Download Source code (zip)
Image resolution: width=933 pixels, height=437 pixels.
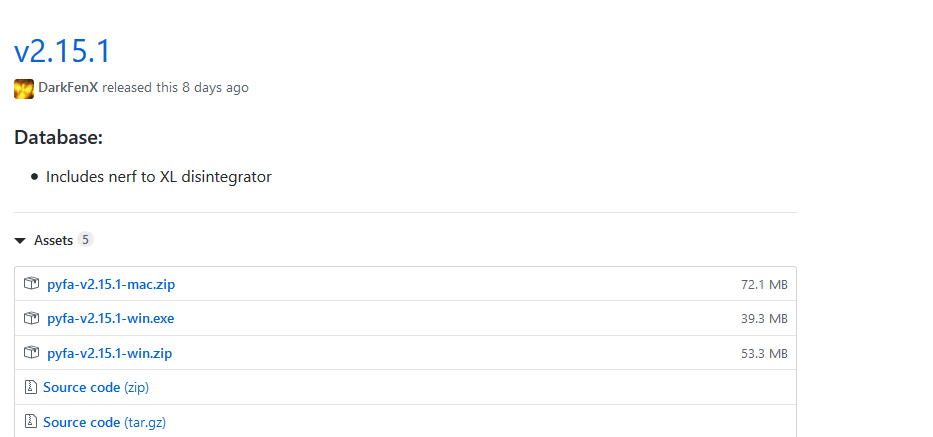(x=96, y=388)
